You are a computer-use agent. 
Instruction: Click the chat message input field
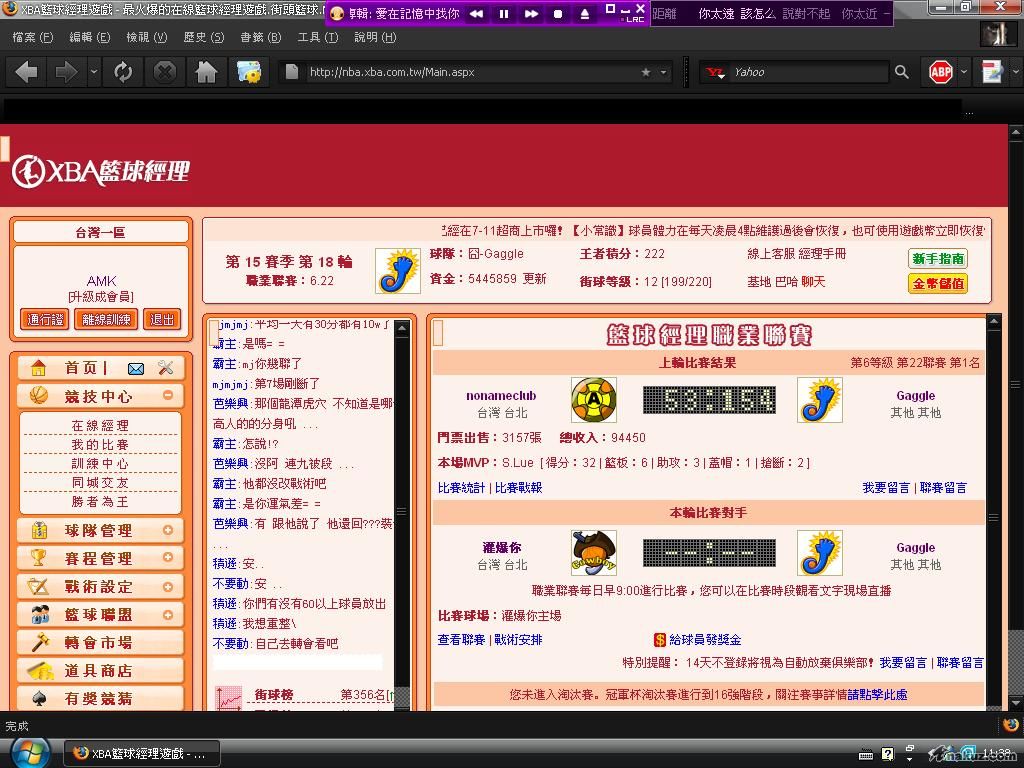(297, 662)
